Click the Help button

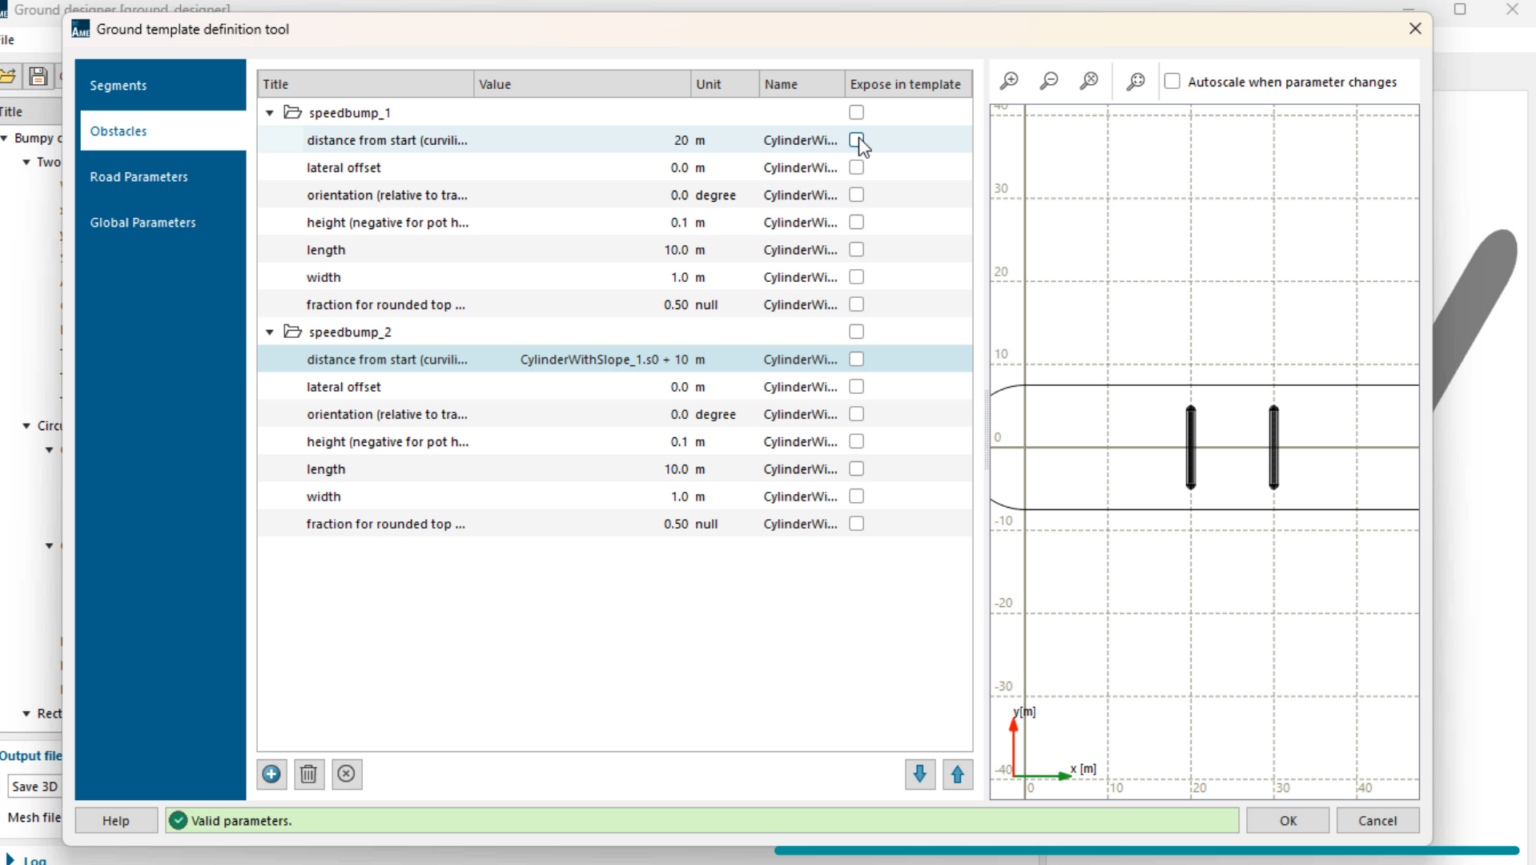116,820
